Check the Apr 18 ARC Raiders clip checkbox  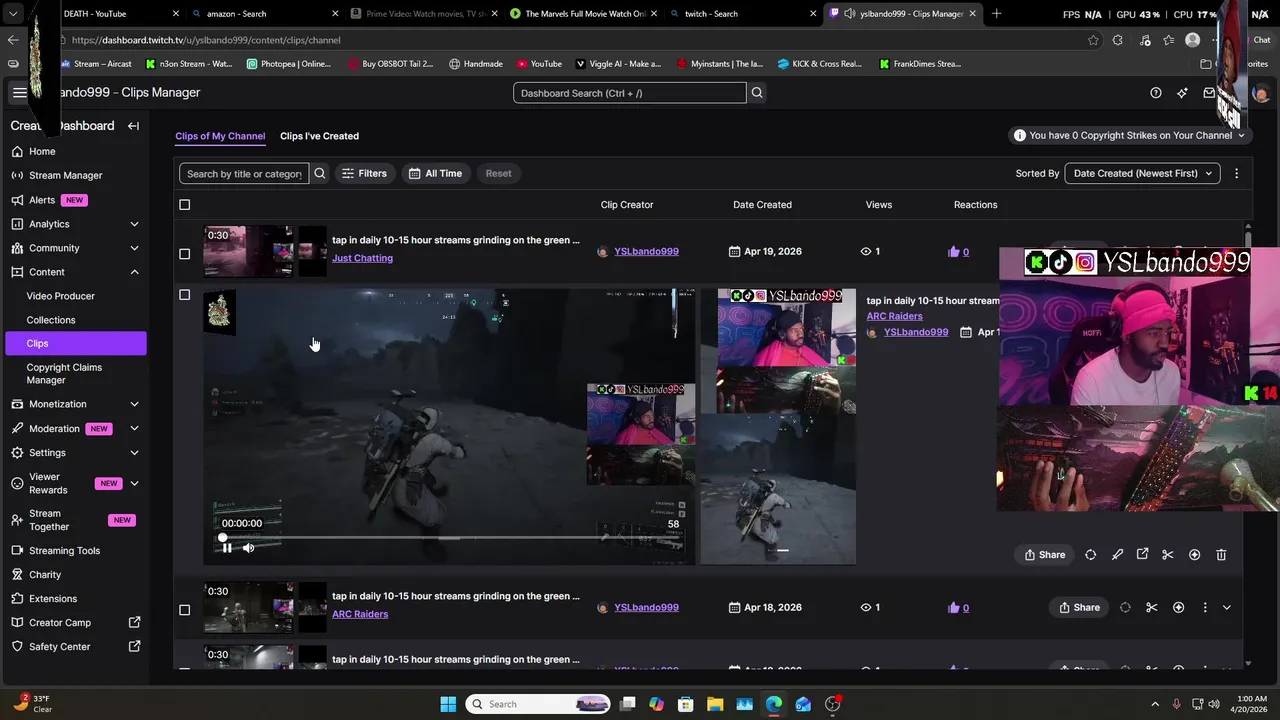[184, 610]
